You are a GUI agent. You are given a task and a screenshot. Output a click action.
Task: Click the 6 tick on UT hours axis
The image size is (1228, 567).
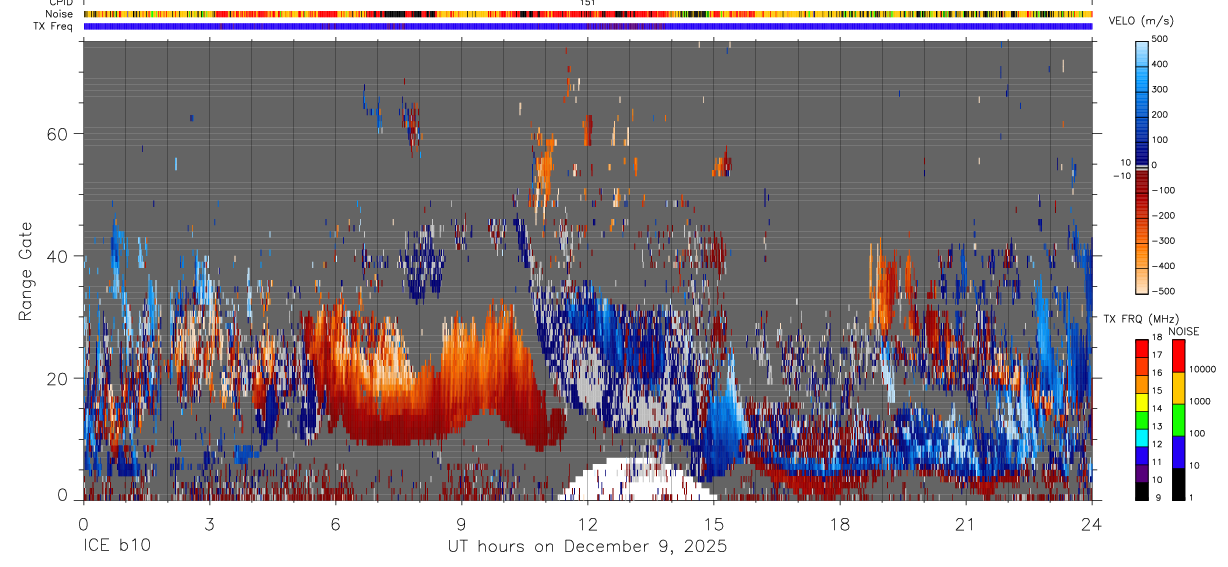[x=335, y=524]
